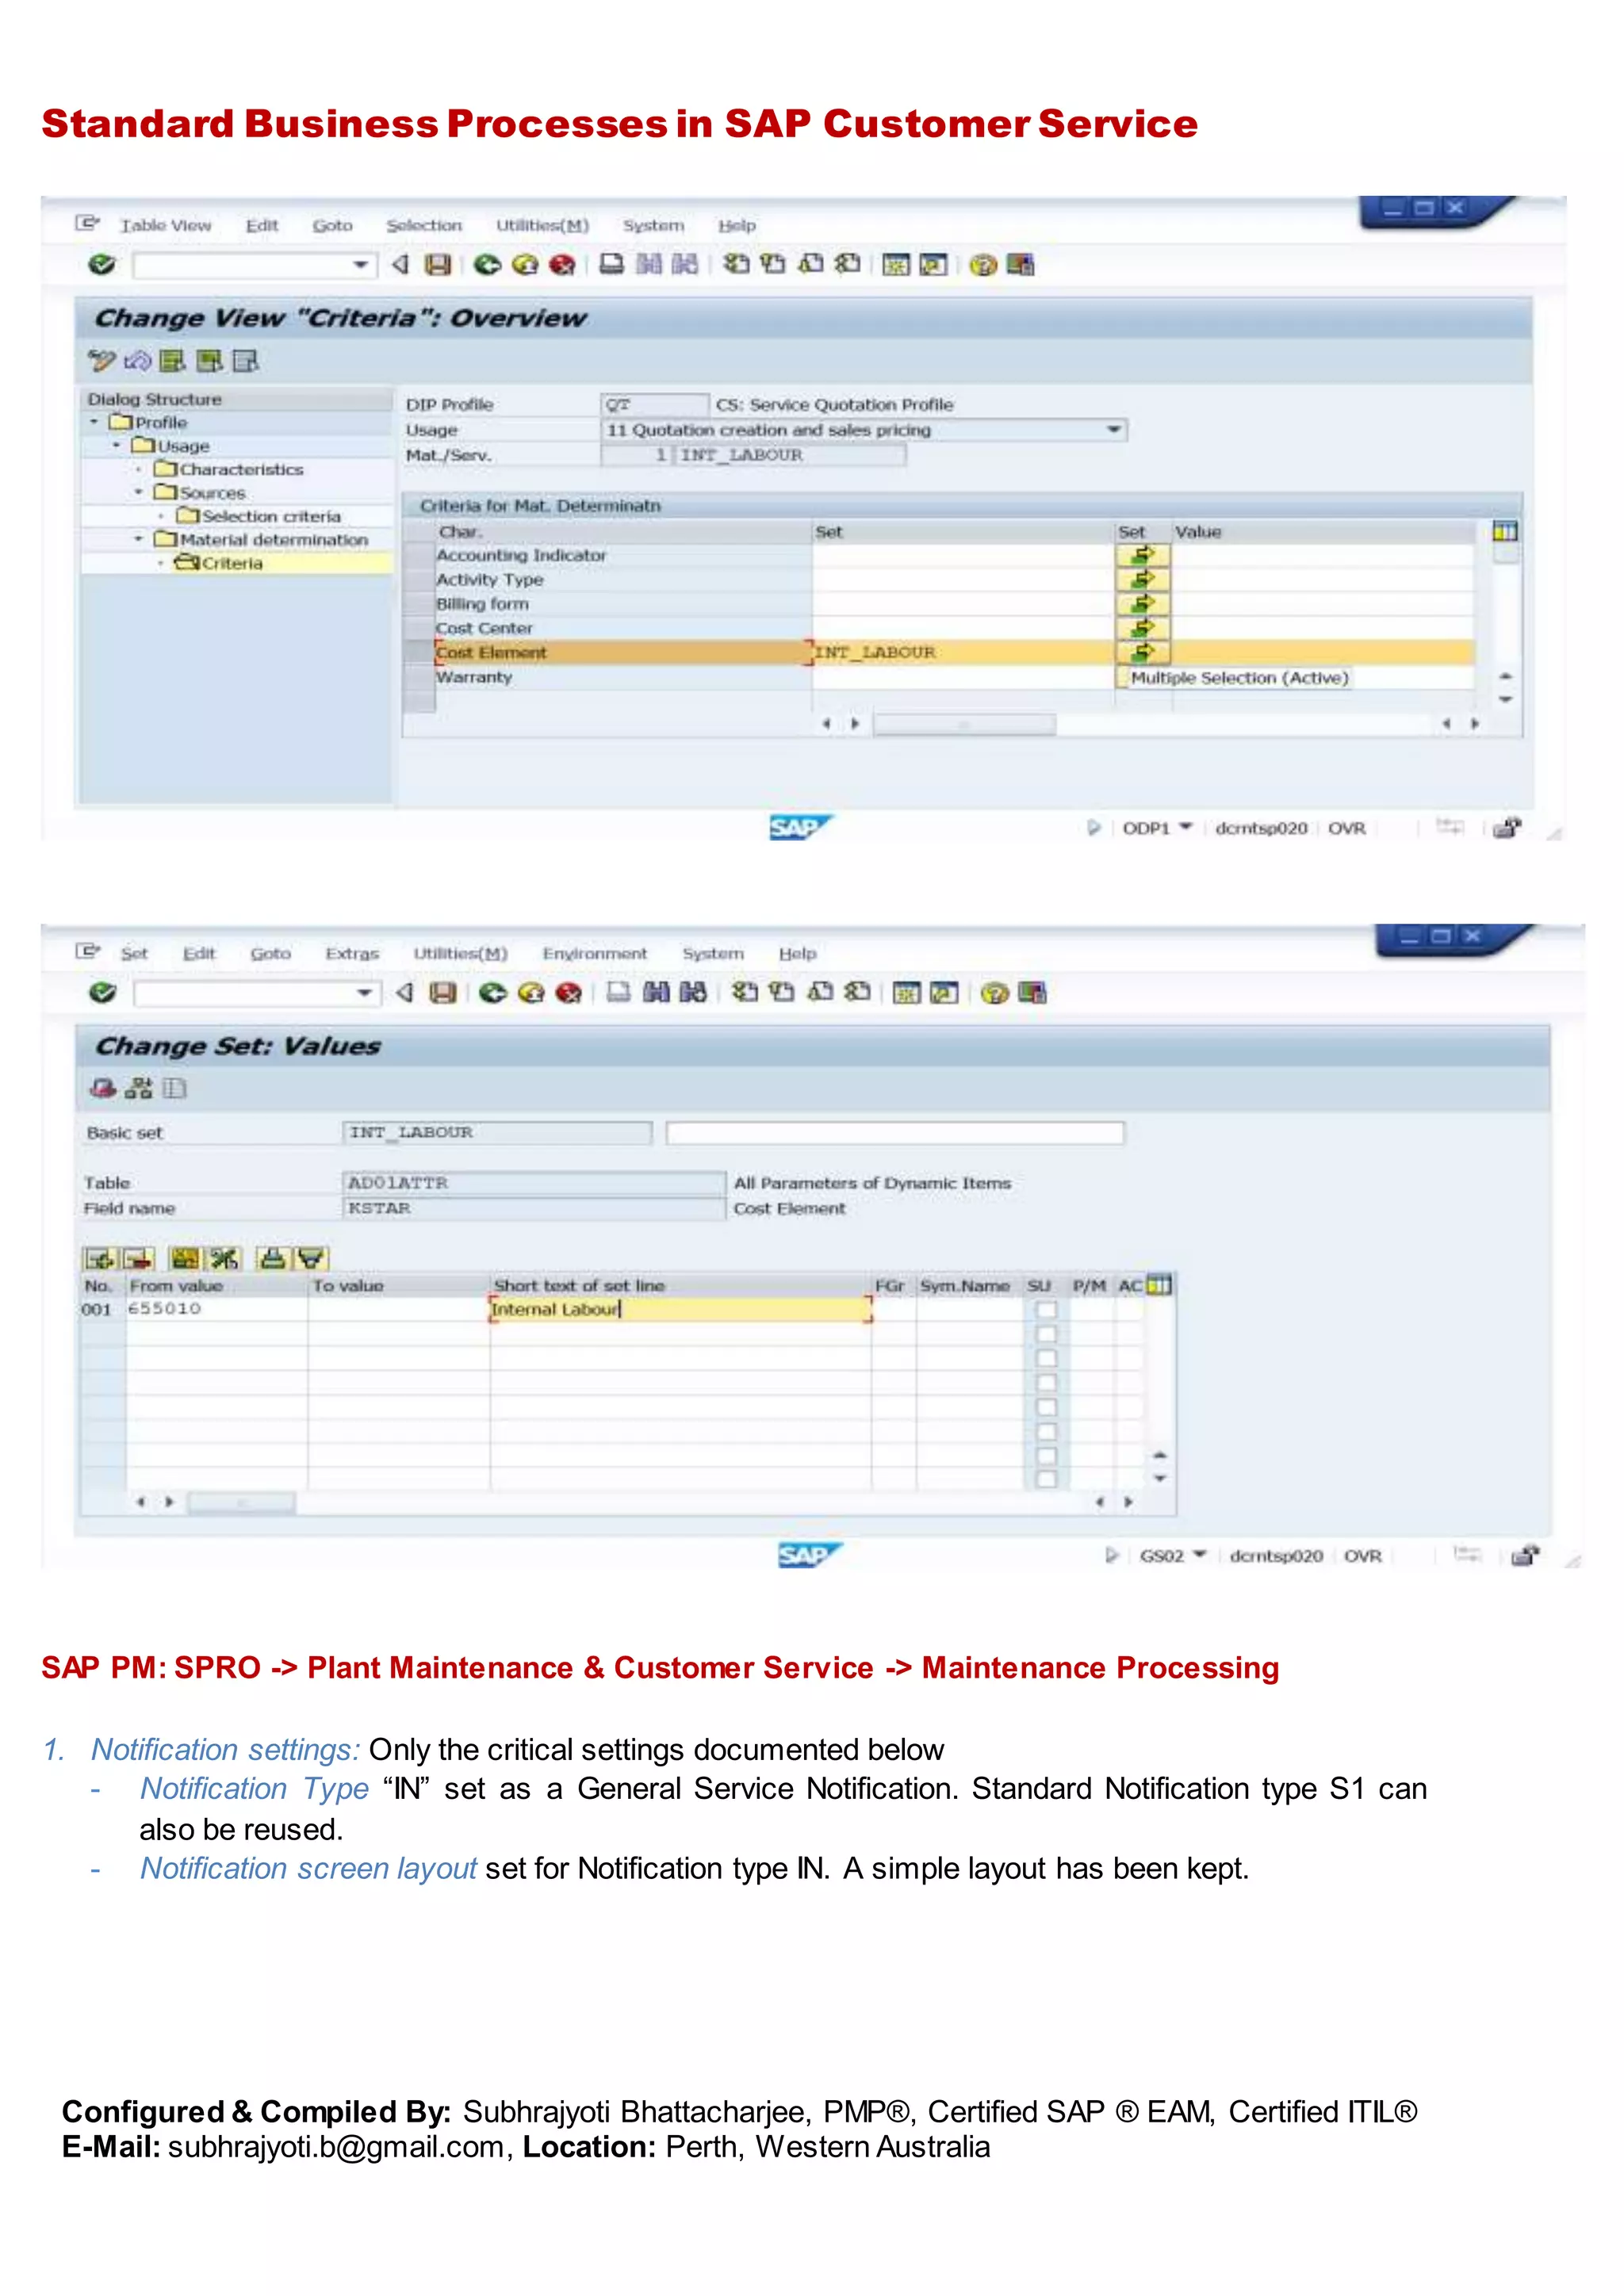
Task: Click the Print icon in Change View window
Action: [611, 265]
